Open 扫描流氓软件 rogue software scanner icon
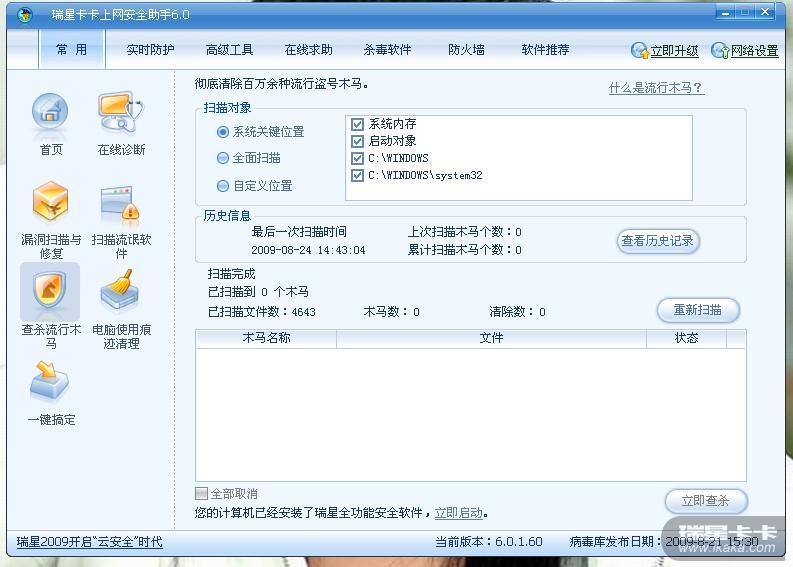Screen dimensions: 793x567 [x=120, y=204]
